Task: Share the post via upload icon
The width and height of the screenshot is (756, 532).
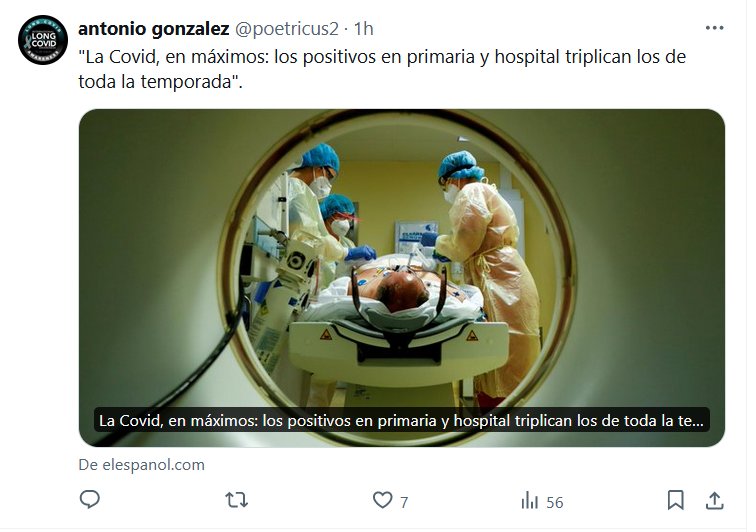Action: tap(715, 501)
